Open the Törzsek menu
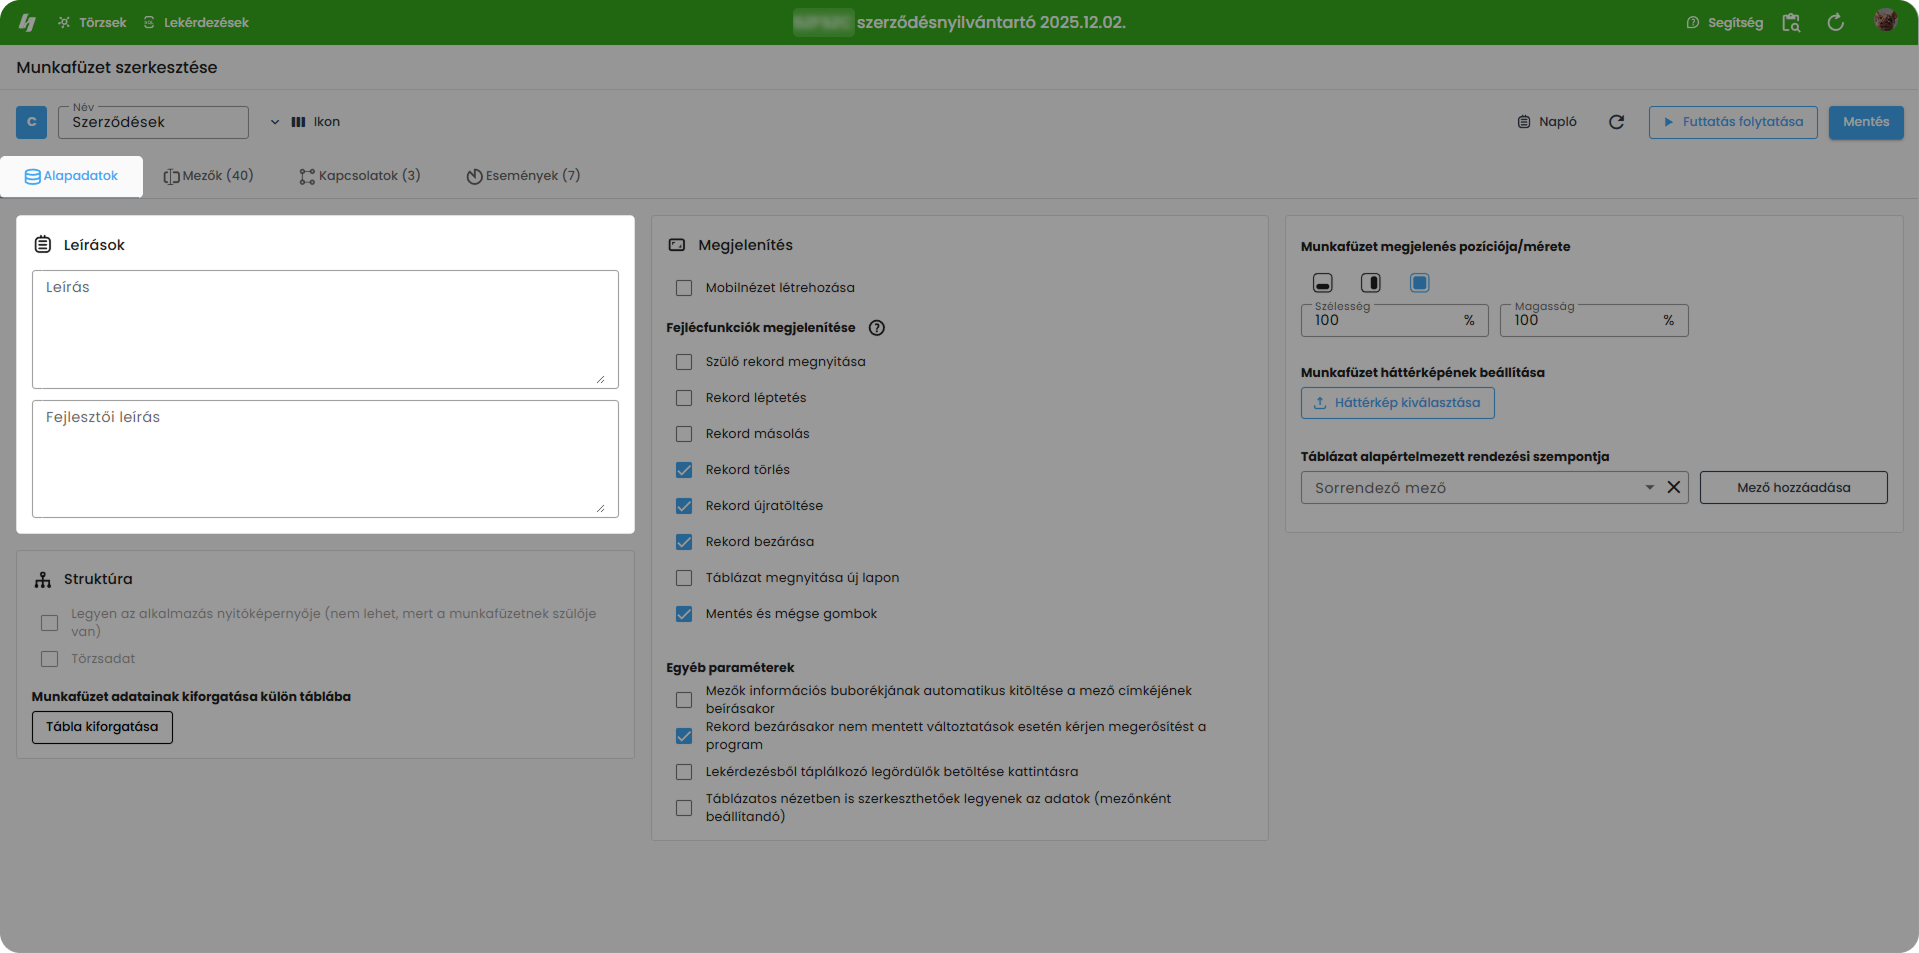This screenshot has height=953, width=1919. (x=92, y=22)
